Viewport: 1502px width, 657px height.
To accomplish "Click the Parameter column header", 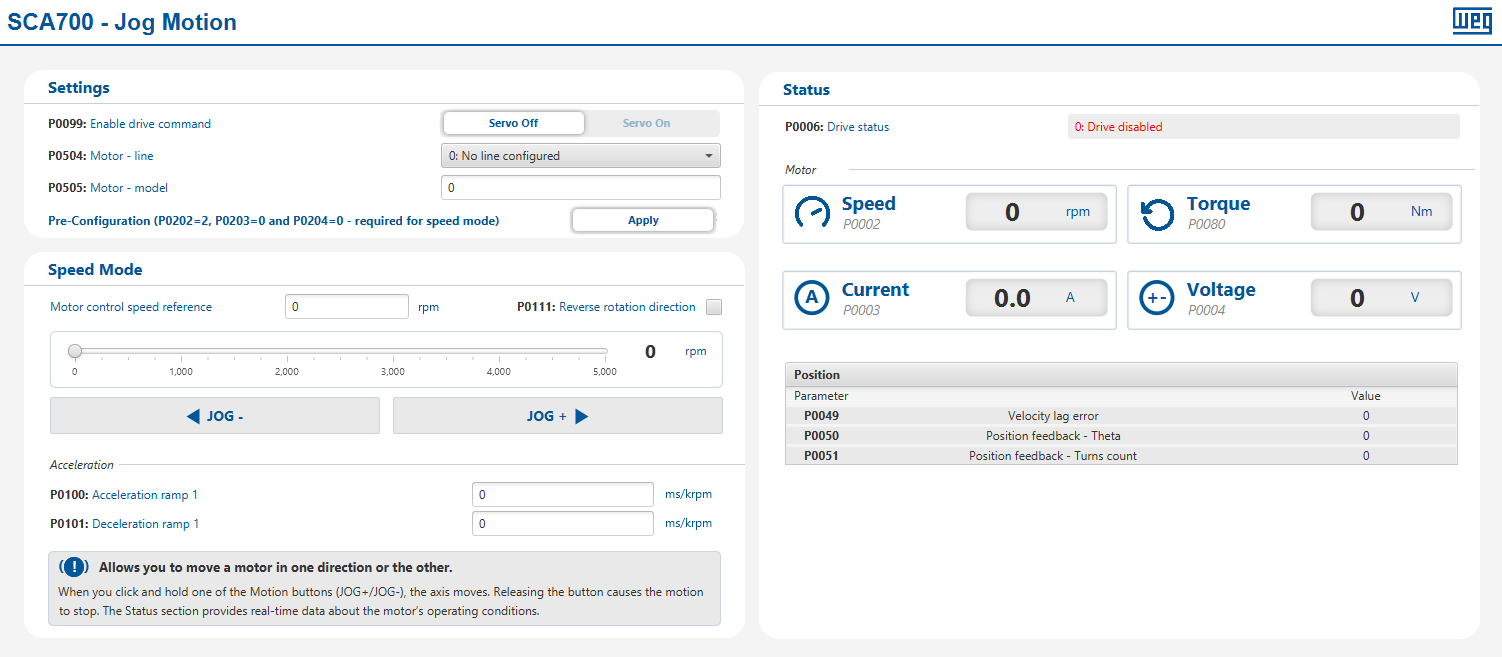I will [821, 396].
